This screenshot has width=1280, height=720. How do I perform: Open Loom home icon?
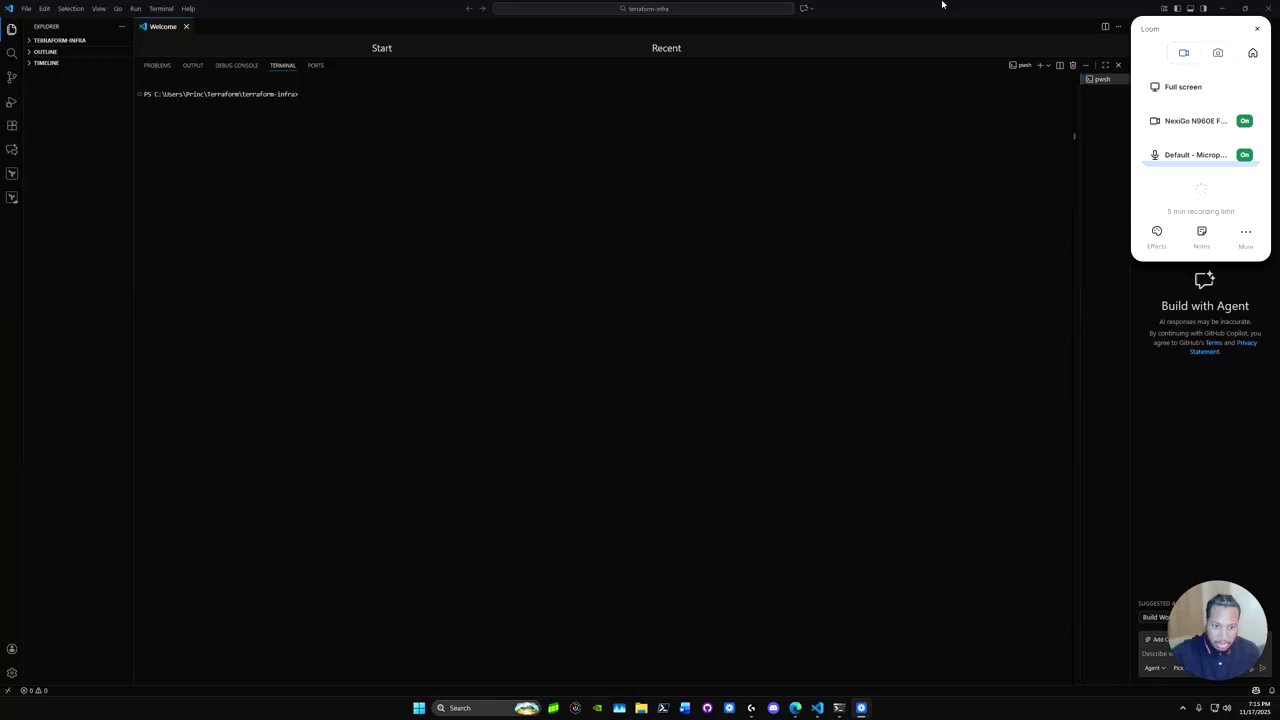1253,53
